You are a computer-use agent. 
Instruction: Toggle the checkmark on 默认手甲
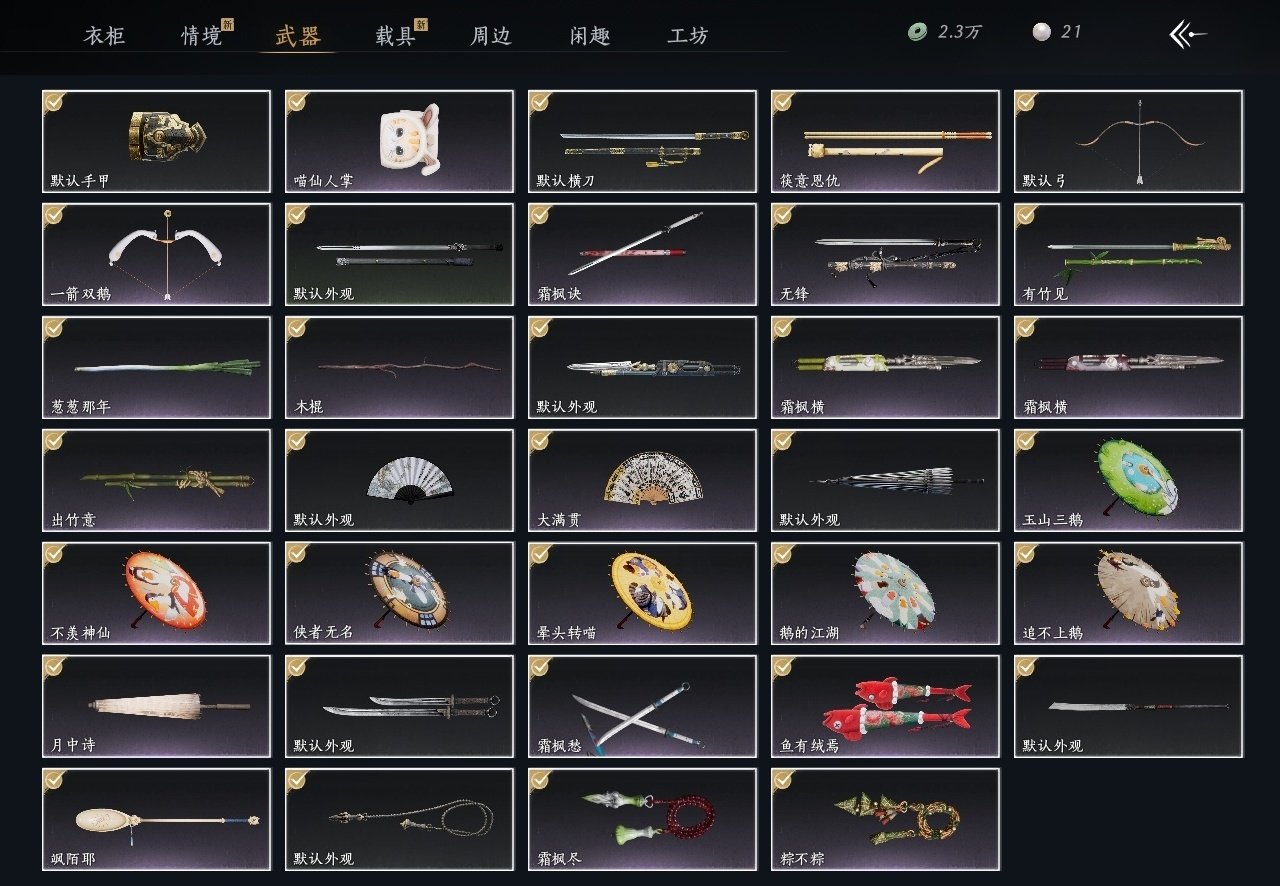coord(54,101)
